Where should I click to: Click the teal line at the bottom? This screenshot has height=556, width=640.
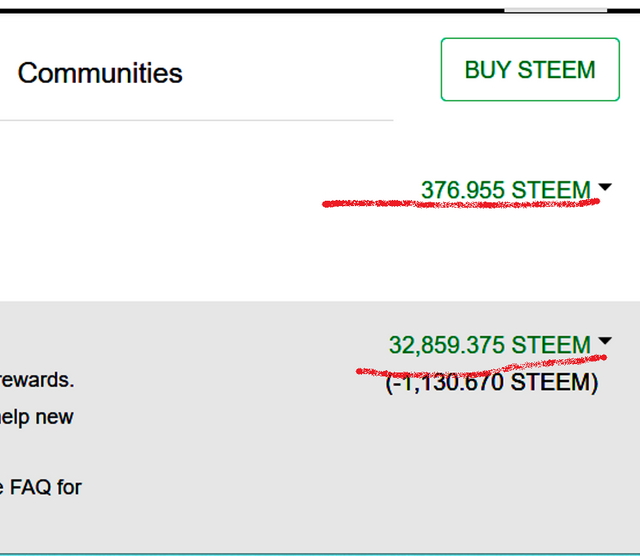coord(320,554)
